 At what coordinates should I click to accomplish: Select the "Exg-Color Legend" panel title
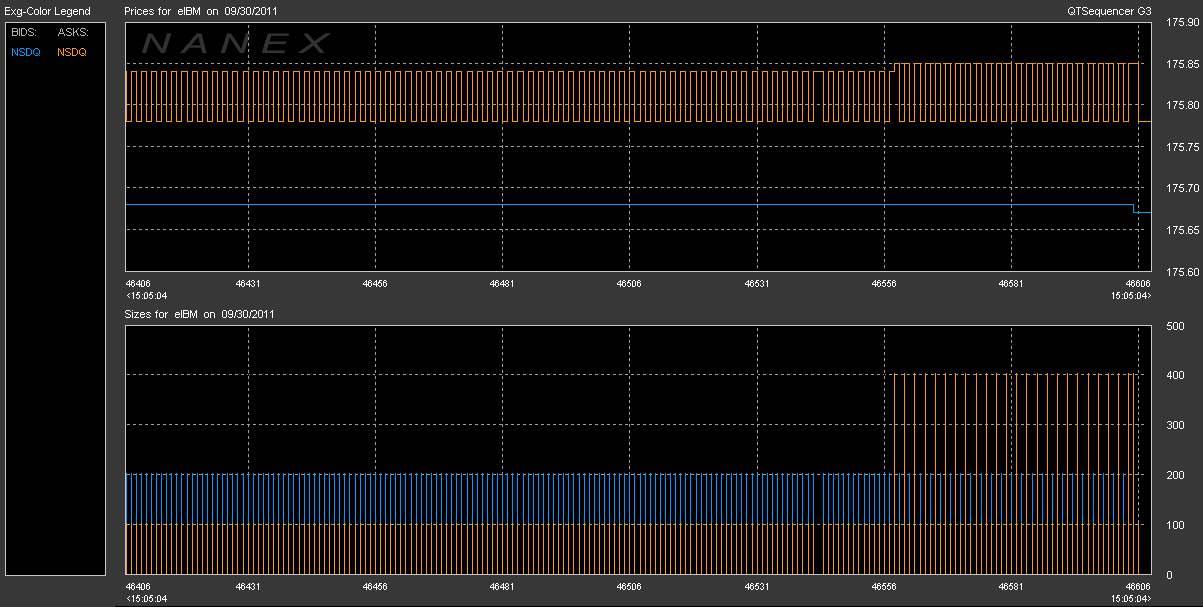click(47, 11)
